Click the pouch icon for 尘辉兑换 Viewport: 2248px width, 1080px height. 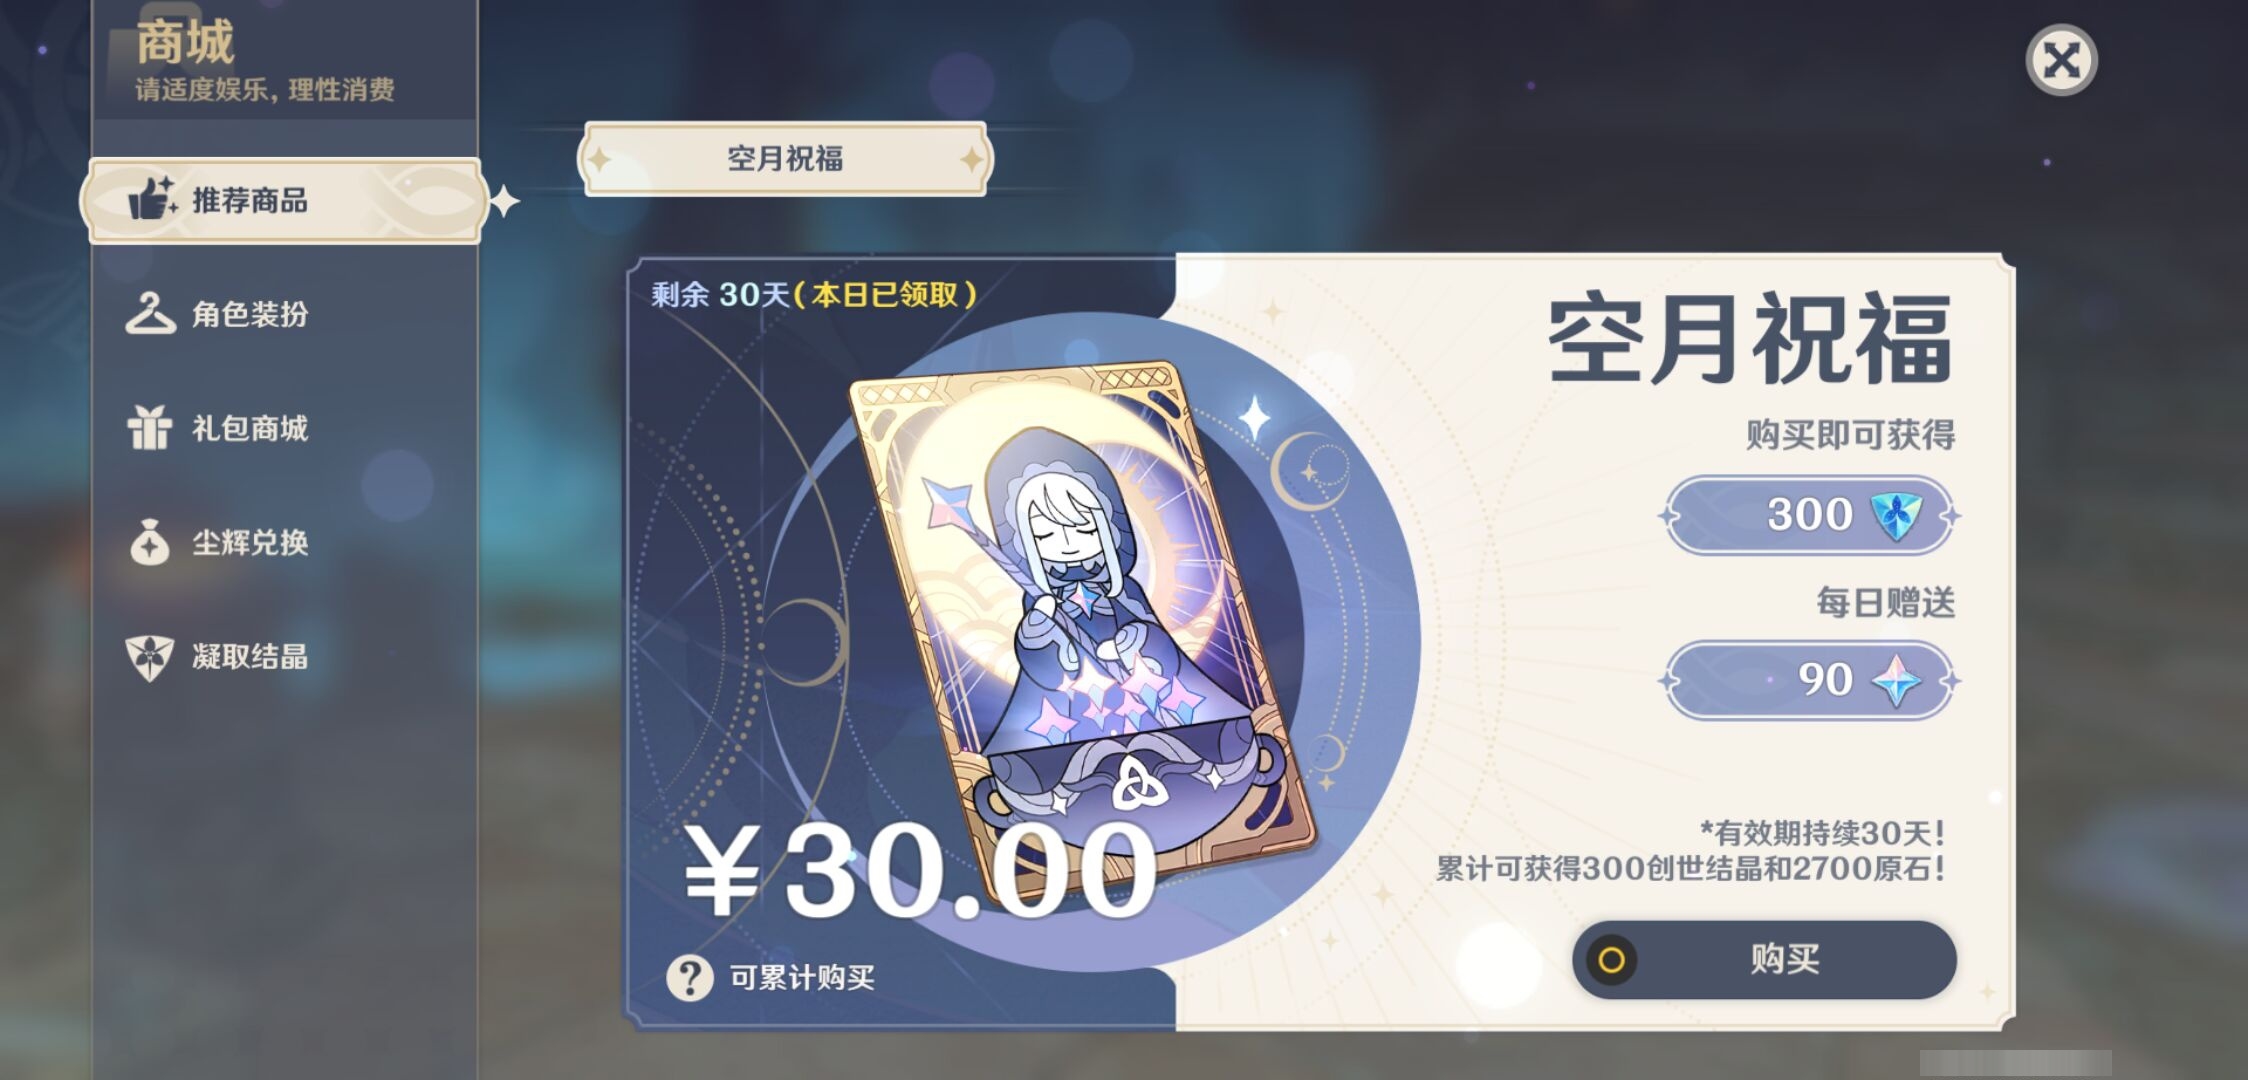(x=150, y=543)
